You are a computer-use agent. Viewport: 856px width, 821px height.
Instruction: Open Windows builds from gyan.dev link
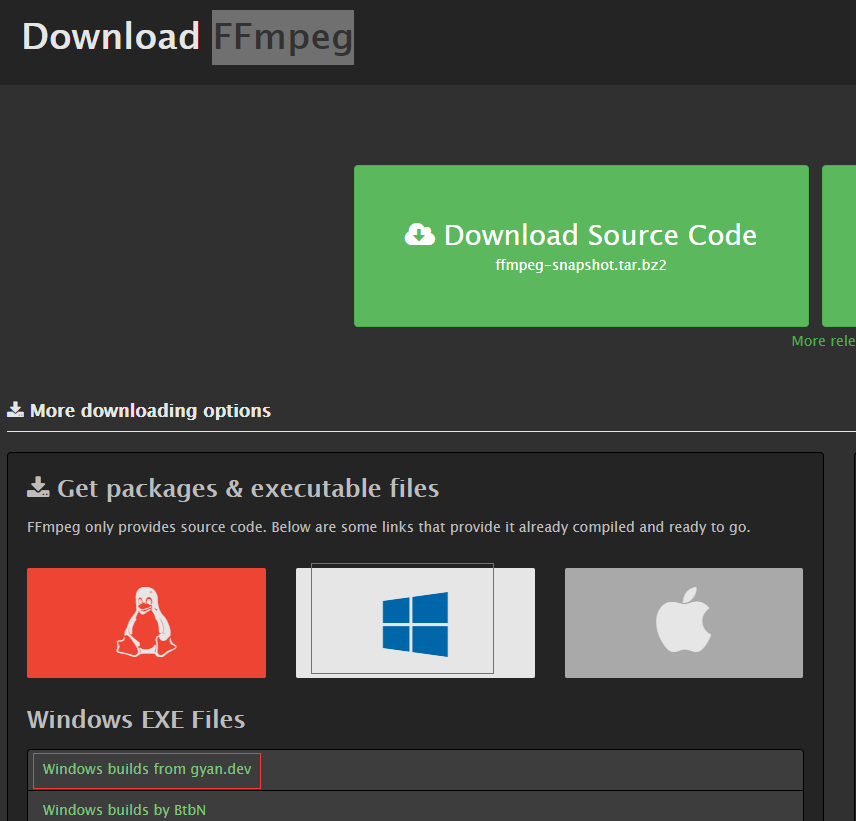click(147, 769)
